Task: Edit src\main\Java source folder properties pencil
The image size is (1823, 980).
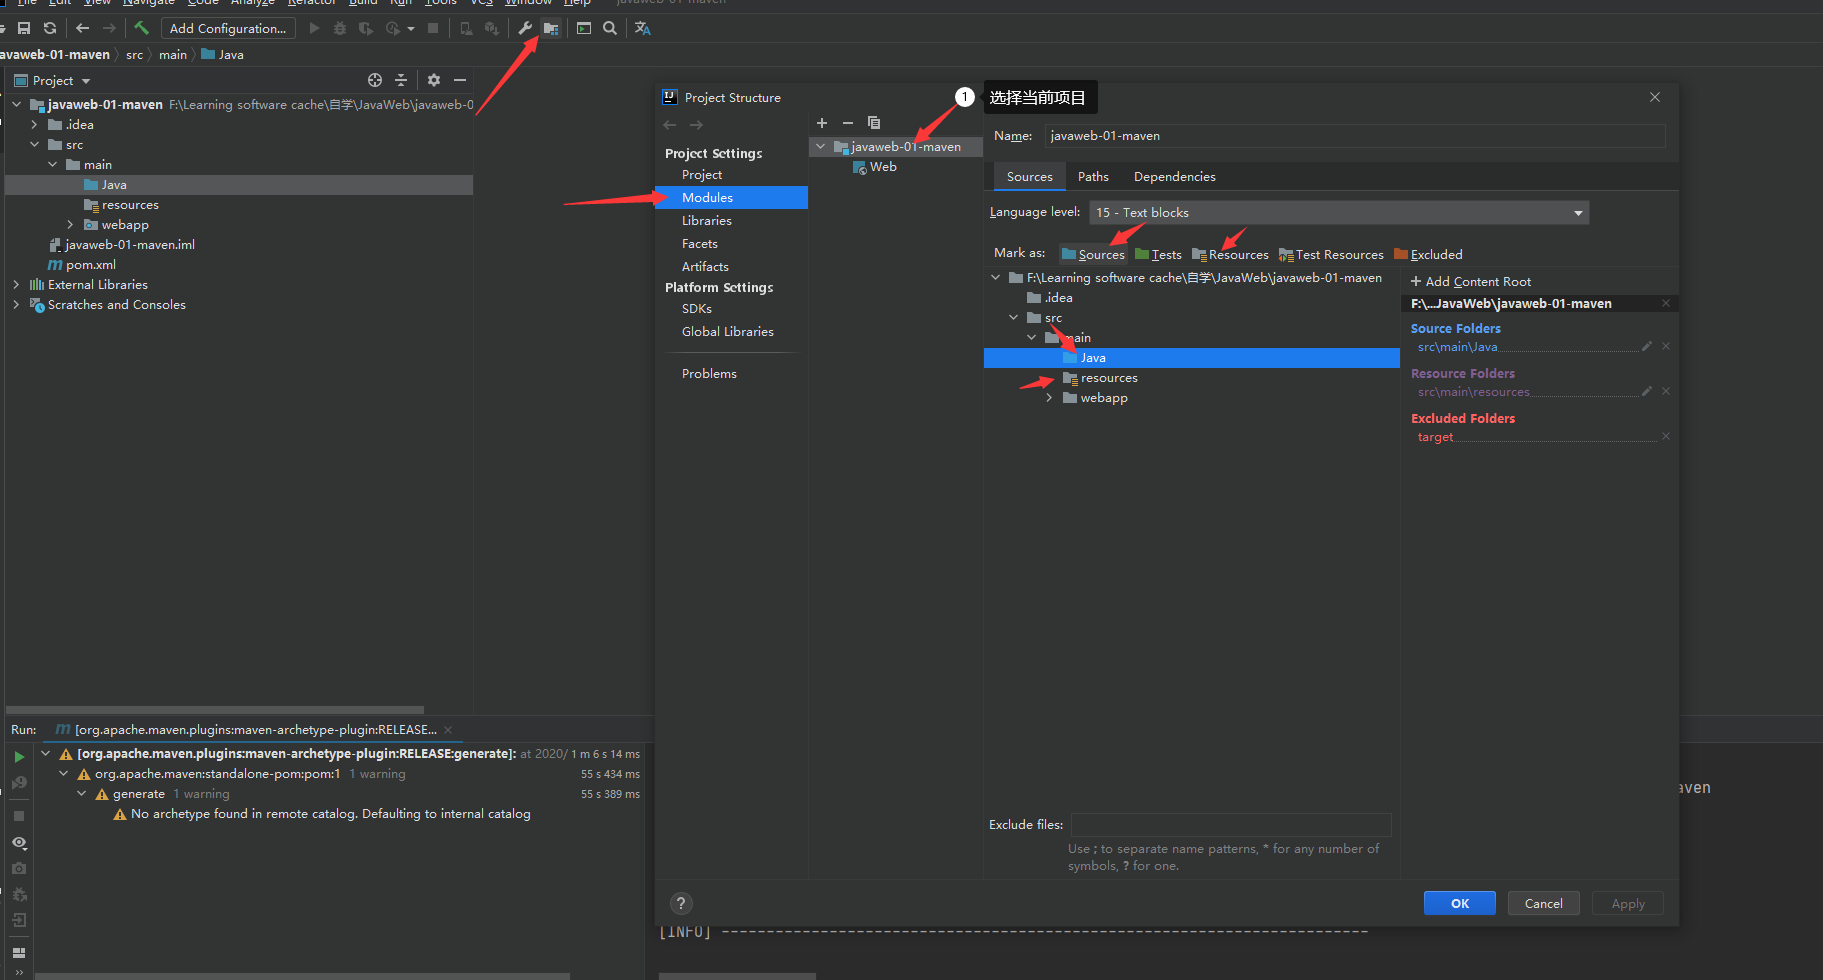Action: tap(1647, 346)
